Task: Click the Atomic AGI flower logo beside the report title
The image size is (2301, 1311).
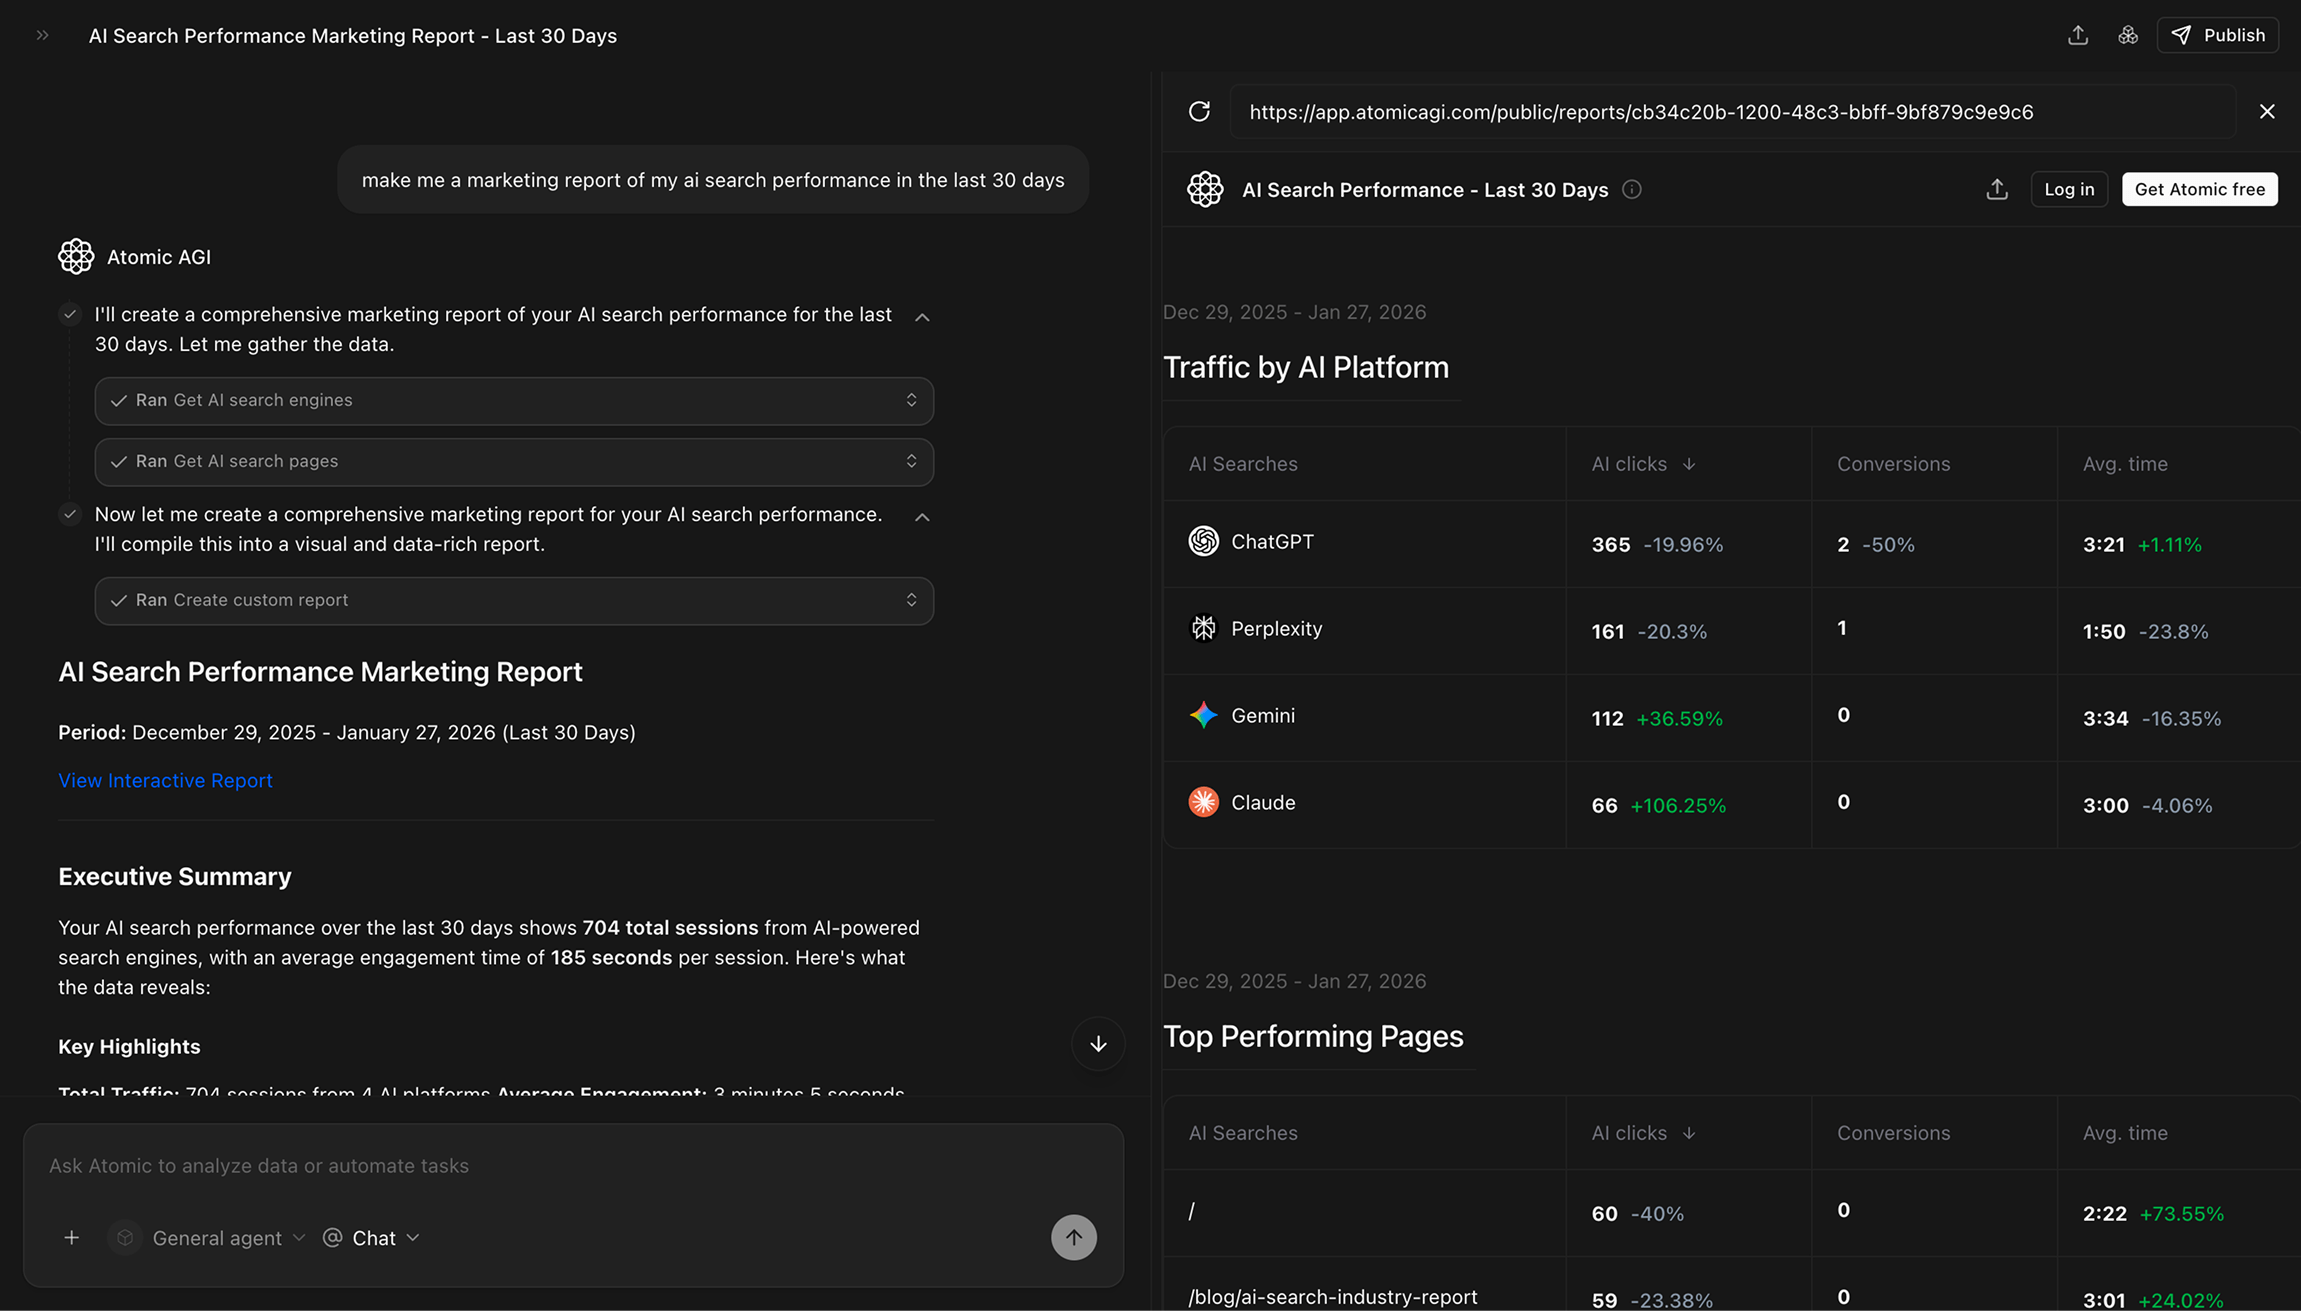Action: pos(1206,189)
